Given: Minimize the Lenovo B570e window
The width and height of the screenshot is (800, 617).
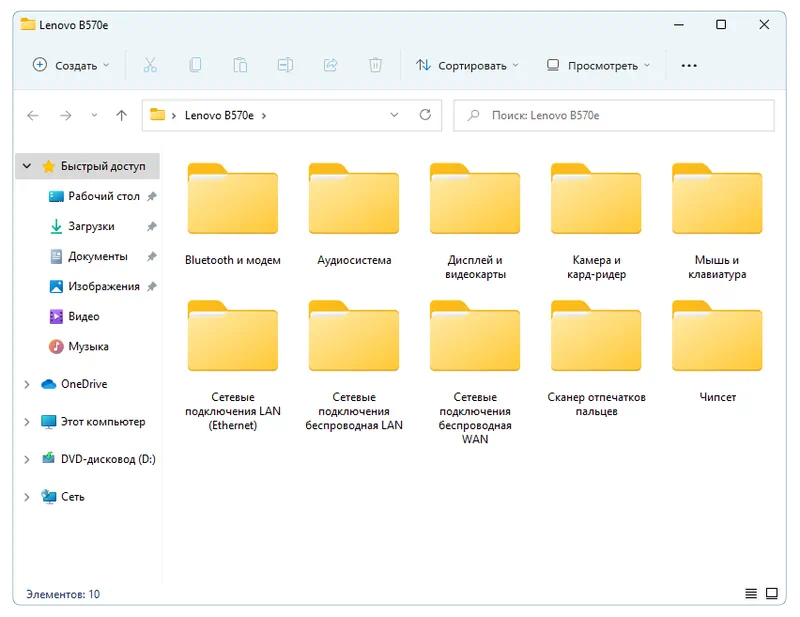Looking at the screenshot, I should click(679, 24).
